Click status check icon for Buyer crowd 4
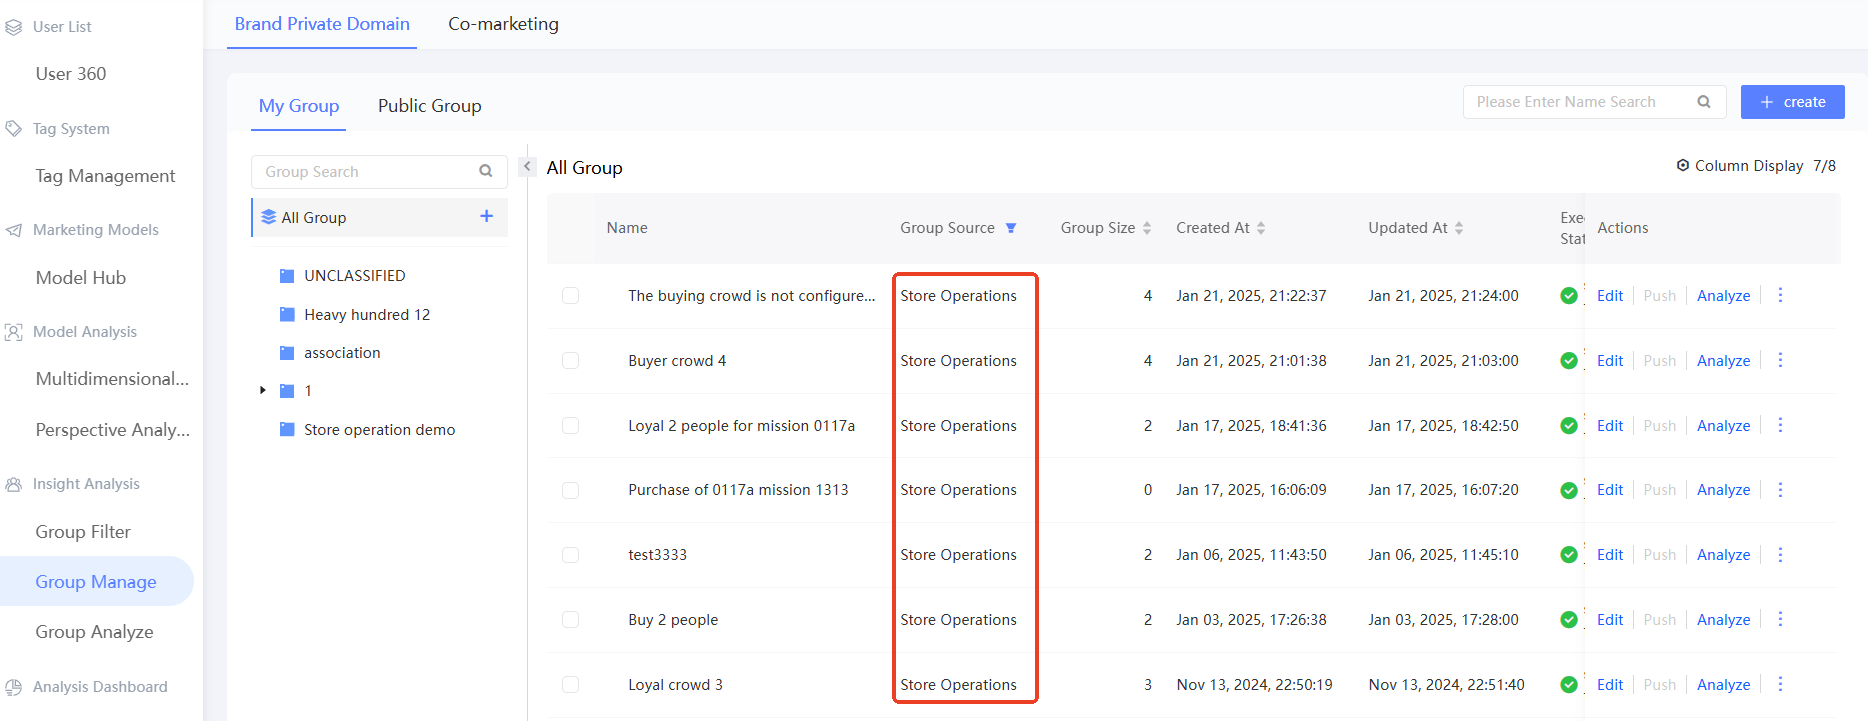 (1569, 361)
